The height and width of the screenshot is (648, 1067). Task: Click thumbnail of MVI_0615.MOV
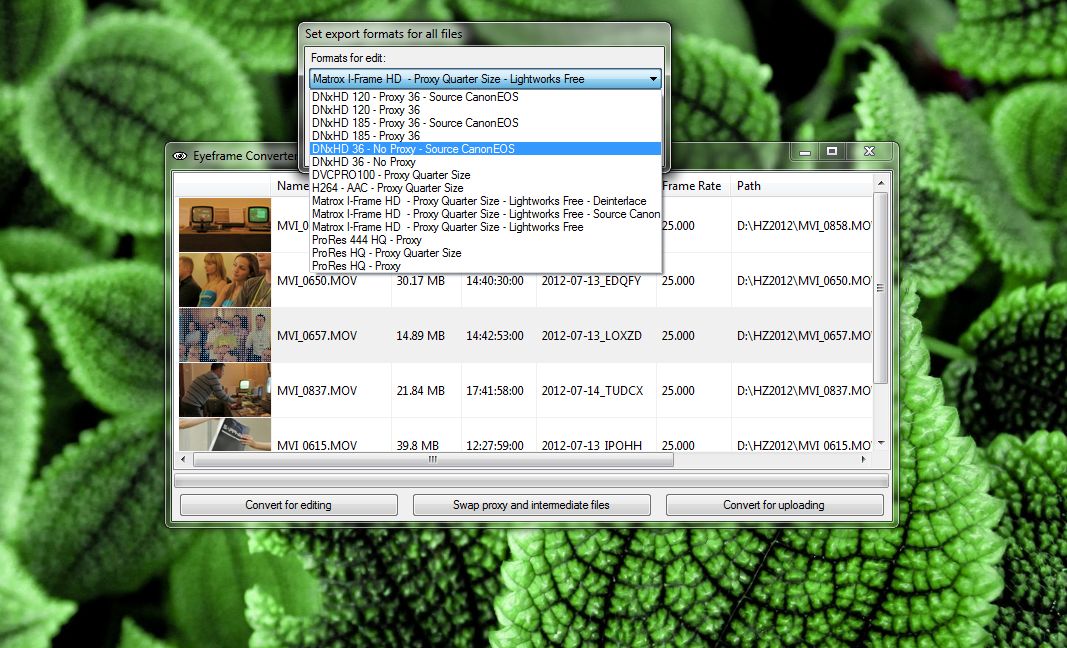(225, 434)
